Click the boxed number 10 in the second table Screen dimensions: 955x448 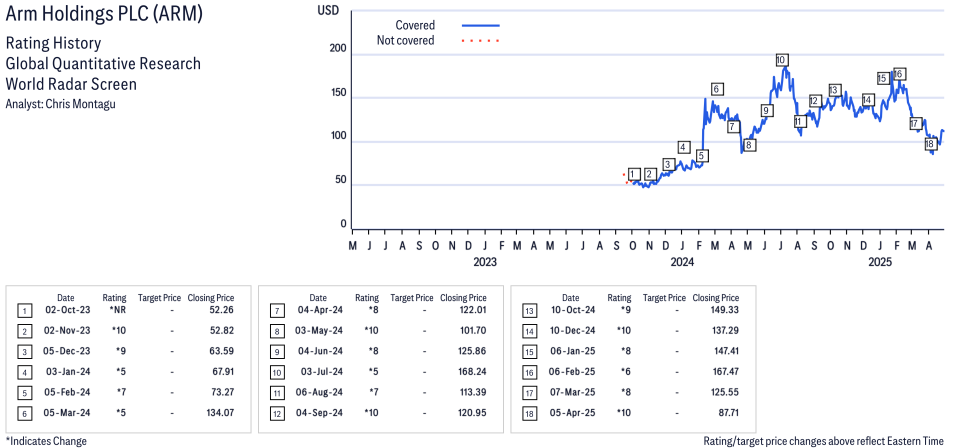(x=276, y=373)
